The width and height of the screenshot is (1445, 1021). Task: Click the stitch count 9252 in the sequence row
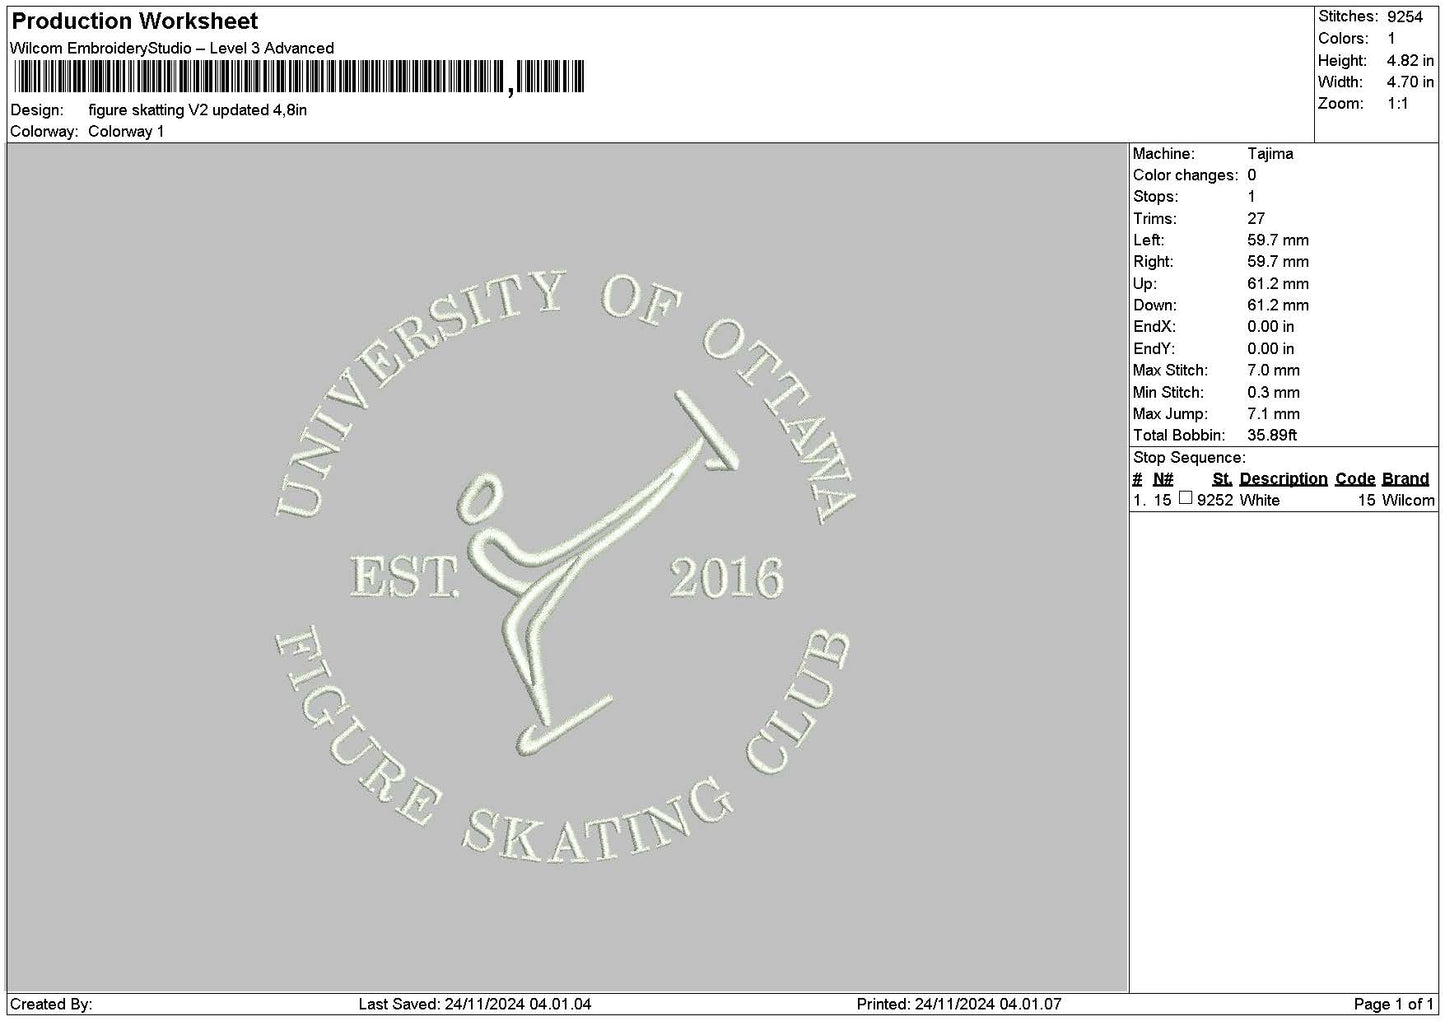click(1215, 501)
